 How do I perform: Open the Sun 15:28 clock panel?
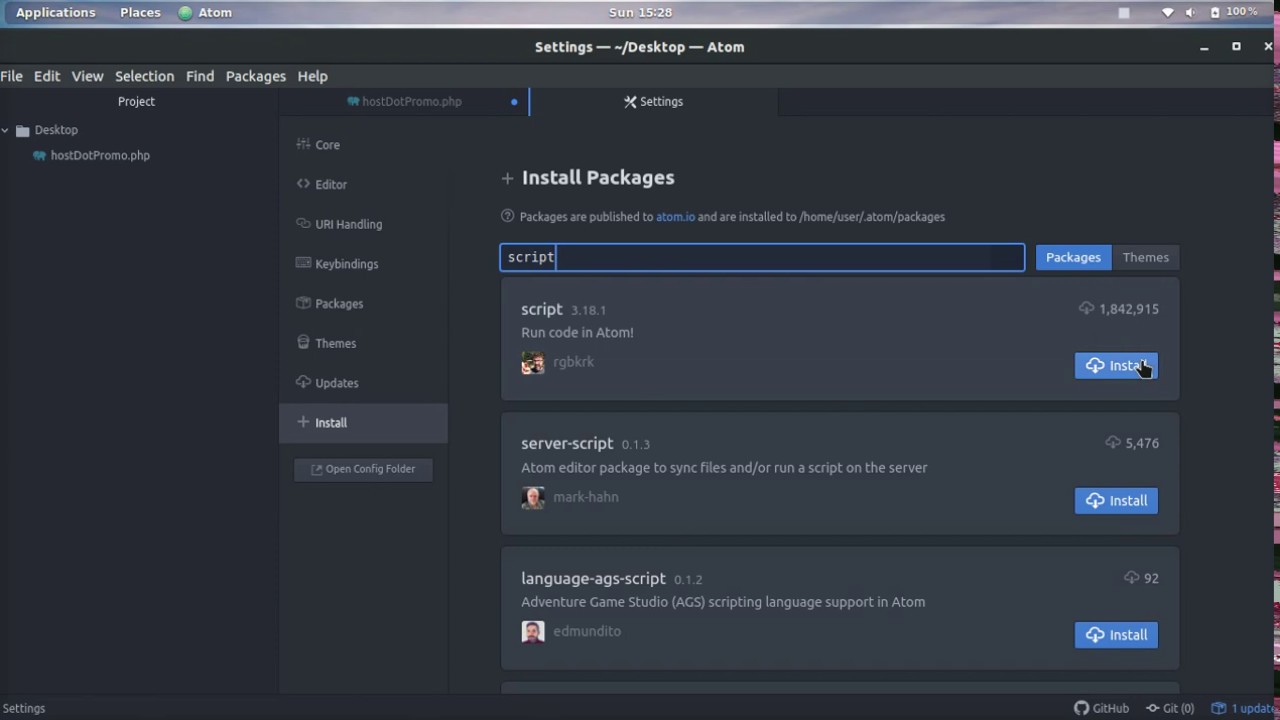[x=640, y=12]
